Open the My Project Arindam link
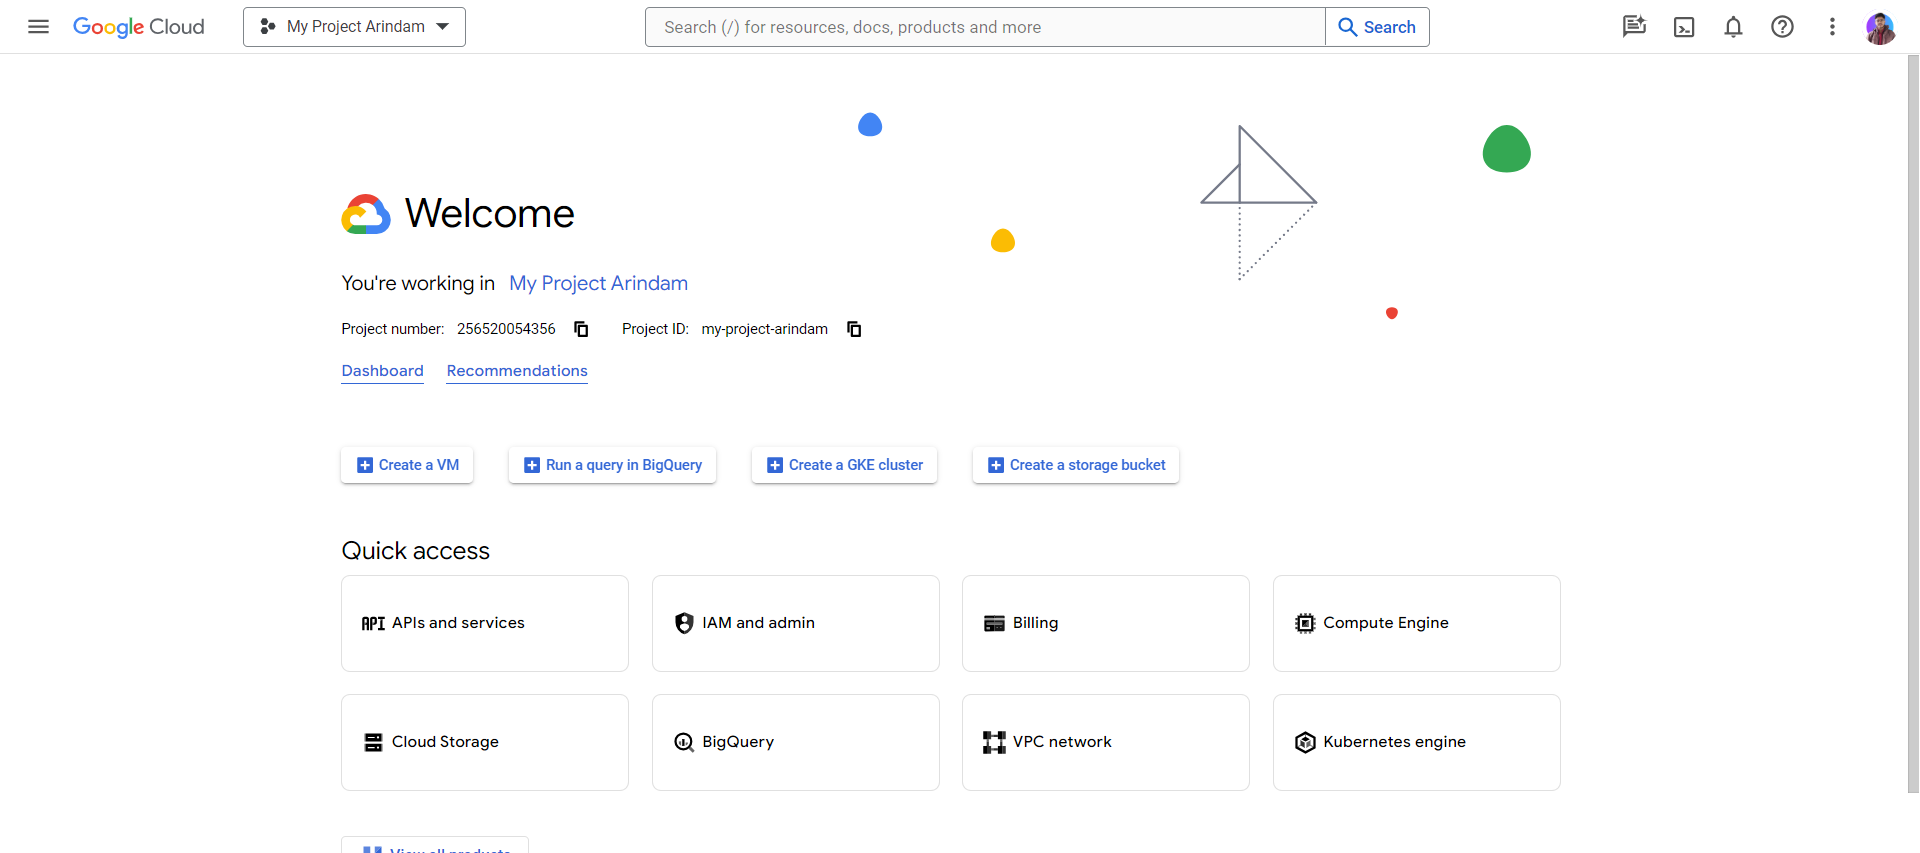The width and height of the screenshot is (1920, 853). pos(598,283)
